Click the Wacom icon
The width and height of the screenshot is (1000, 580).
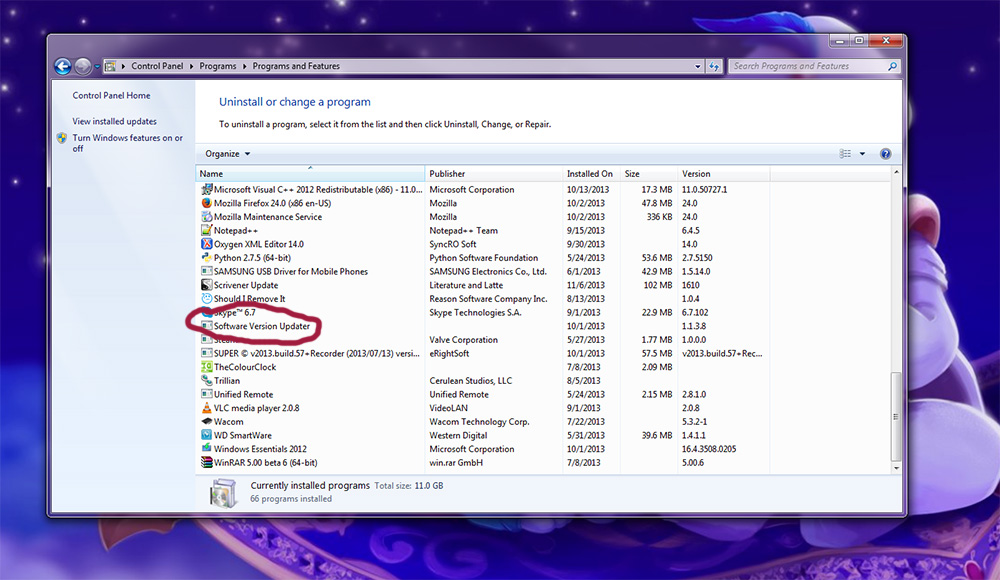tap(207, 422)
